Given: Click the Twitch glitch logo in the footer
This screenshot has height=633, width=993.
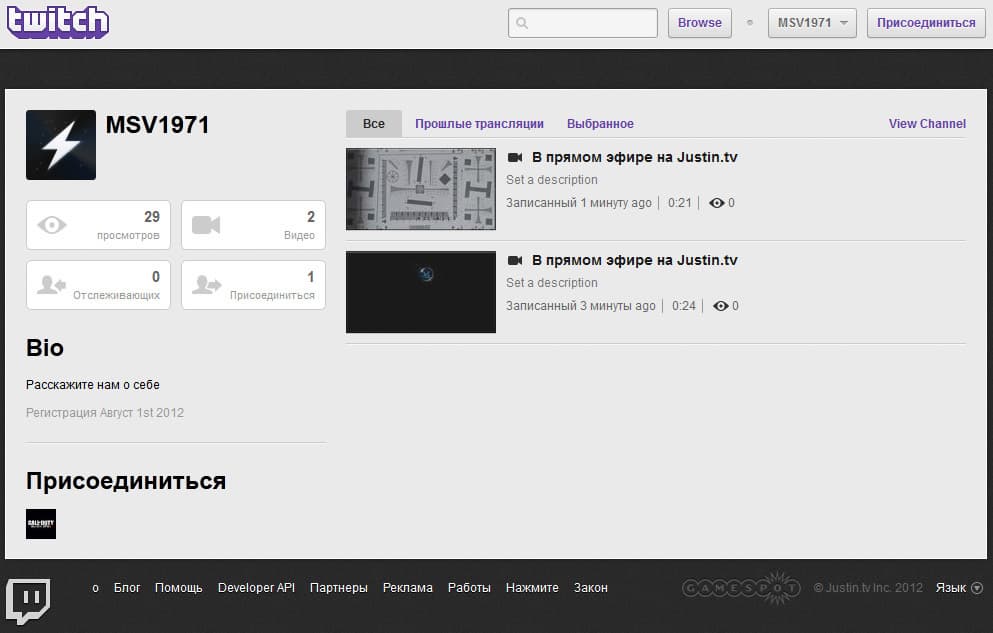Looking at the screenshot, I should pos(28,599).
